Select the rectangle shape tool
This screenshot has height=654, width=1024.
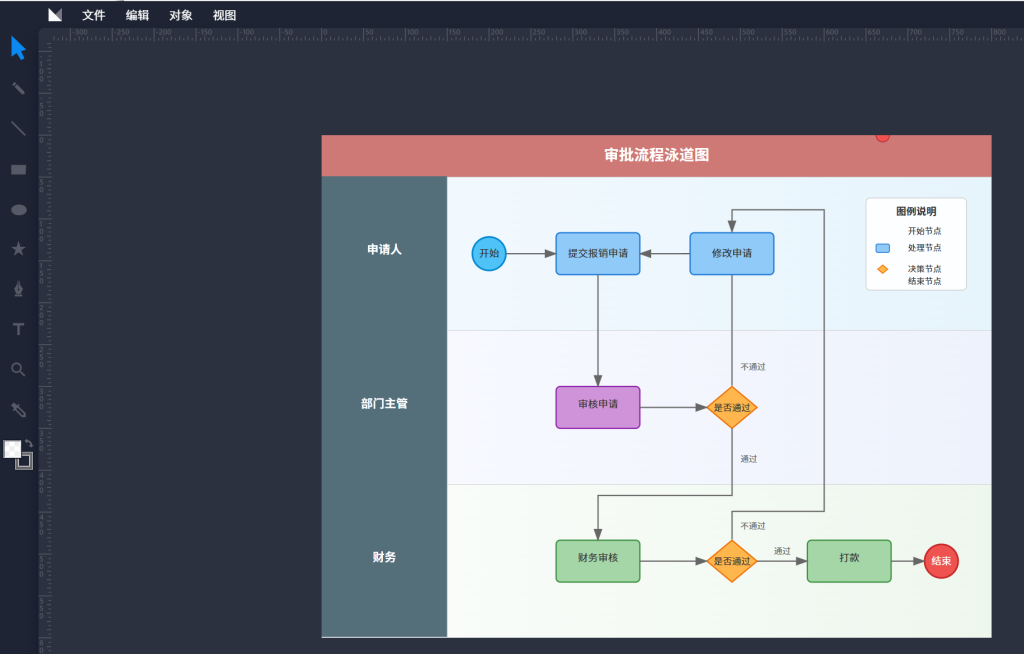18,170
